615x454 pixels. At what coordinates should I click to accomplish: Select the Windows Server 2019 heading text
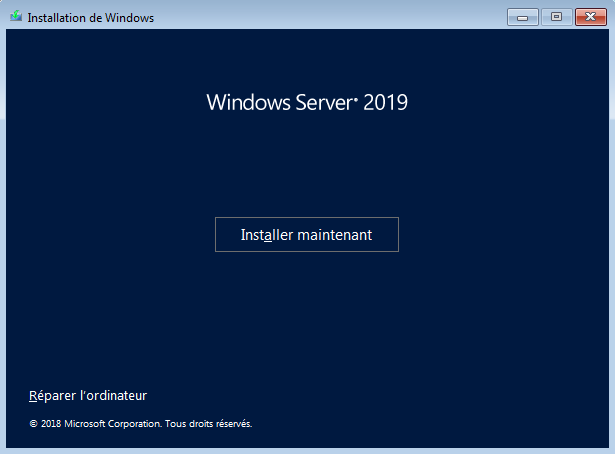[x=307, y=102]
